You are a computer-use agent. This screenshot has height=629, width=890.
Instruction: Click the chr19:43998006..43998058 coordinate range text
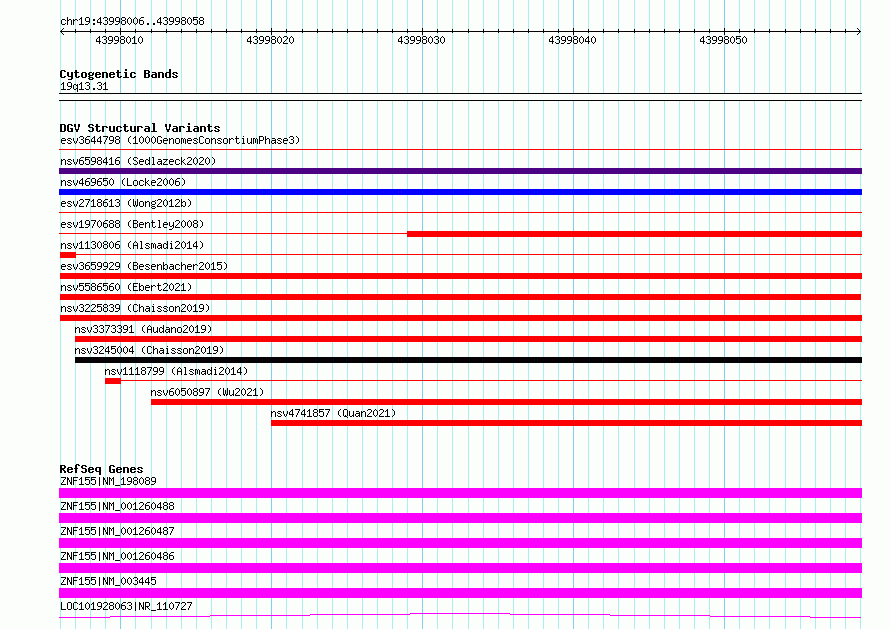pos(132,21)
